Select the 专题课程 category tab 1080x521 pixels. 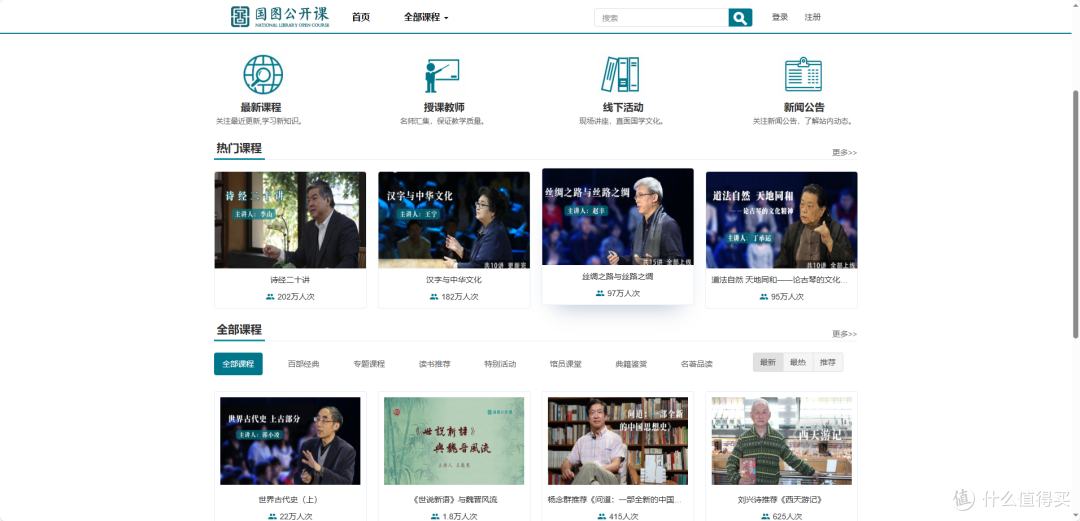coord(369,364)
